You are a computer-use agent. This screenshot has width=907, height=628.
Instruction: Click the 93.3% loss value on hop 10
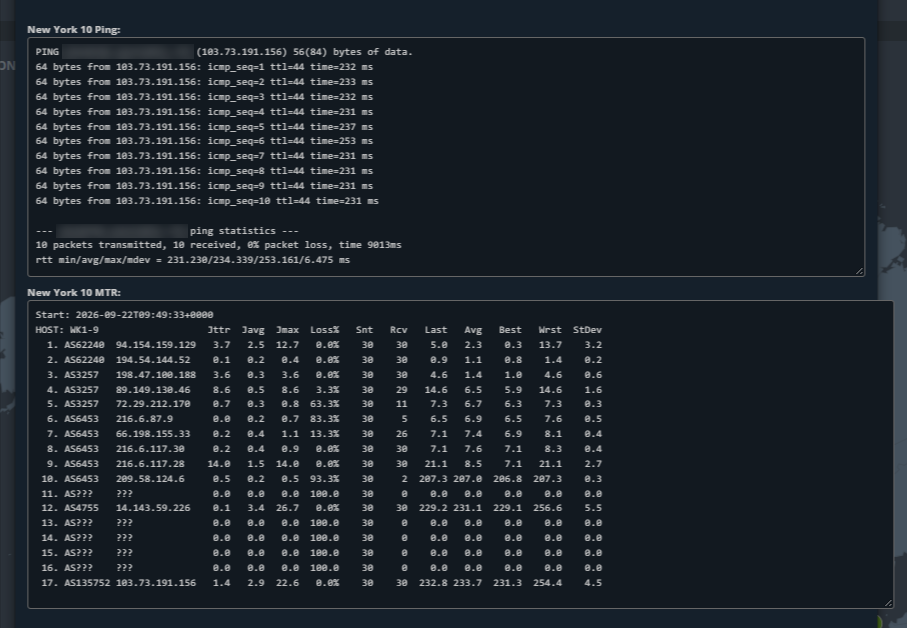(325, 479)
